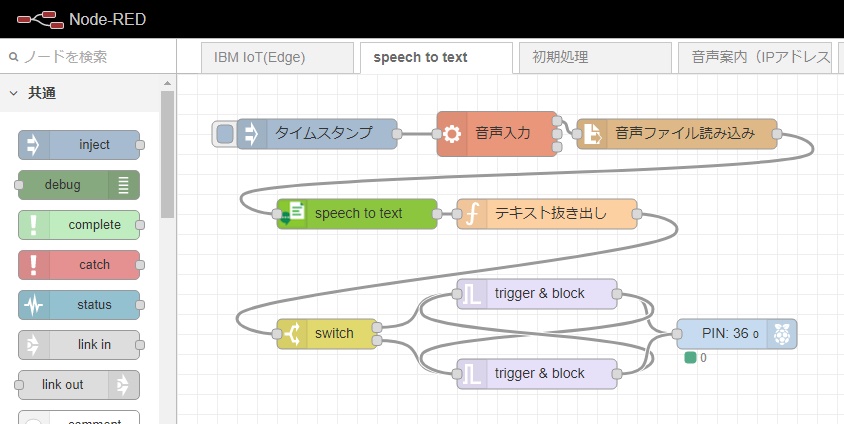
Task: Select the 音声入力 node on the canvas
Action: click(496, 134)
